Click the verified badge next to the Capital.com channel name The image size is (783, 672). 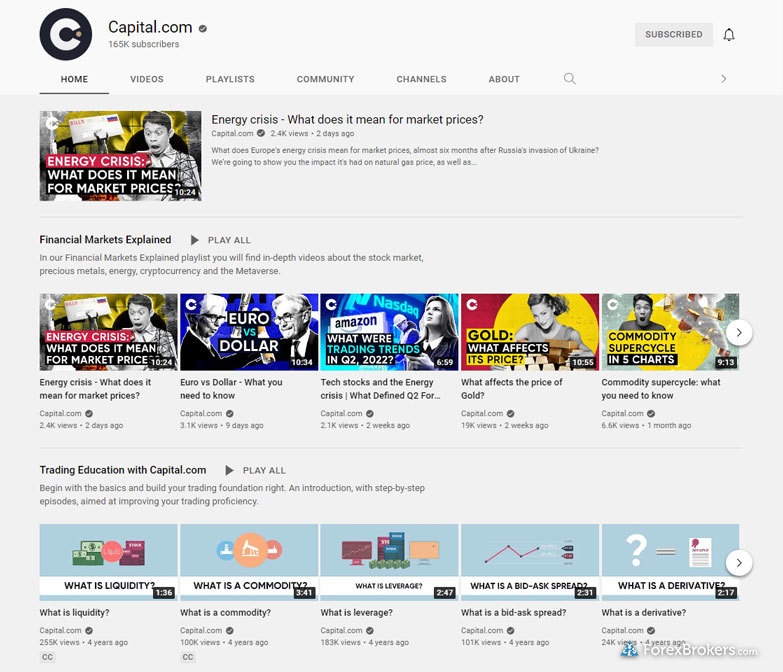(203, 28)
